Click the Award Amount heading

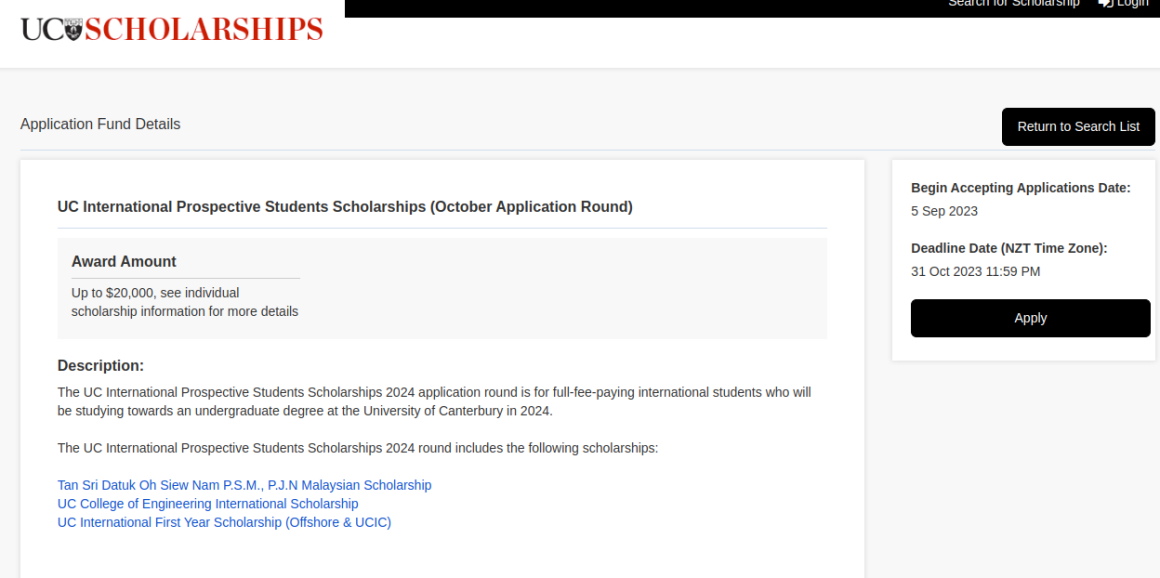pos(123,261)
